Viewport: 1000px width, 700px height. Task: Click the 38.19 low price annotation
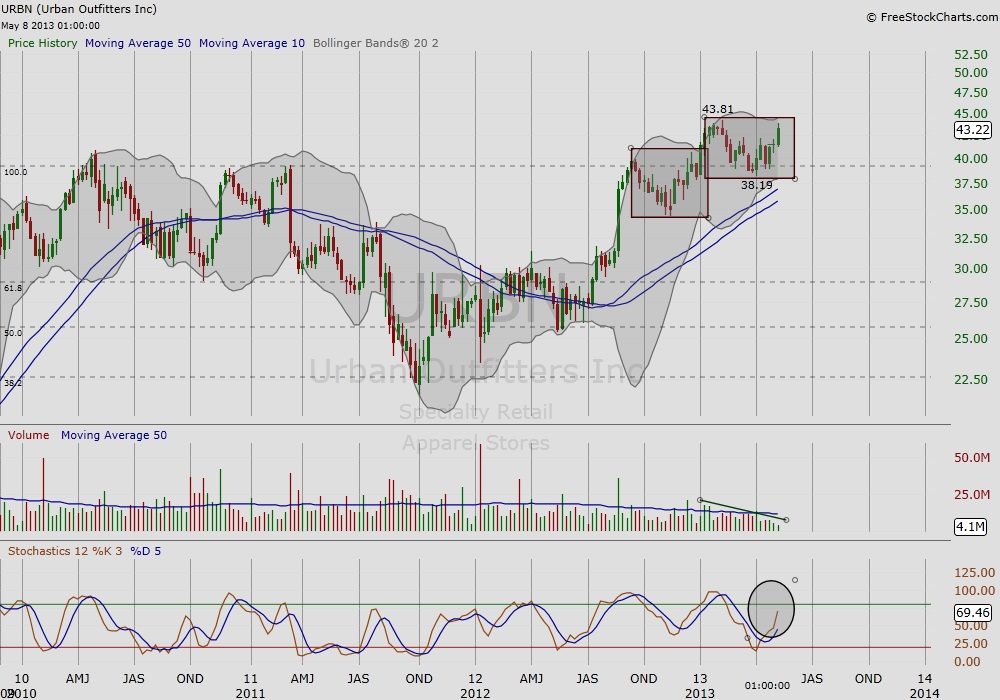coord(756,185)
